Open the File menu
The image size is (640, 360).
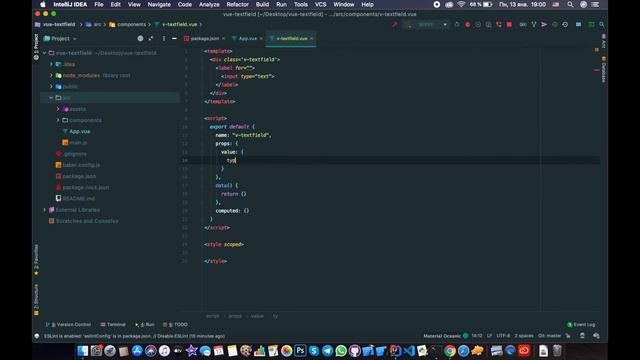pyautogui.click(x=99, y=4)
